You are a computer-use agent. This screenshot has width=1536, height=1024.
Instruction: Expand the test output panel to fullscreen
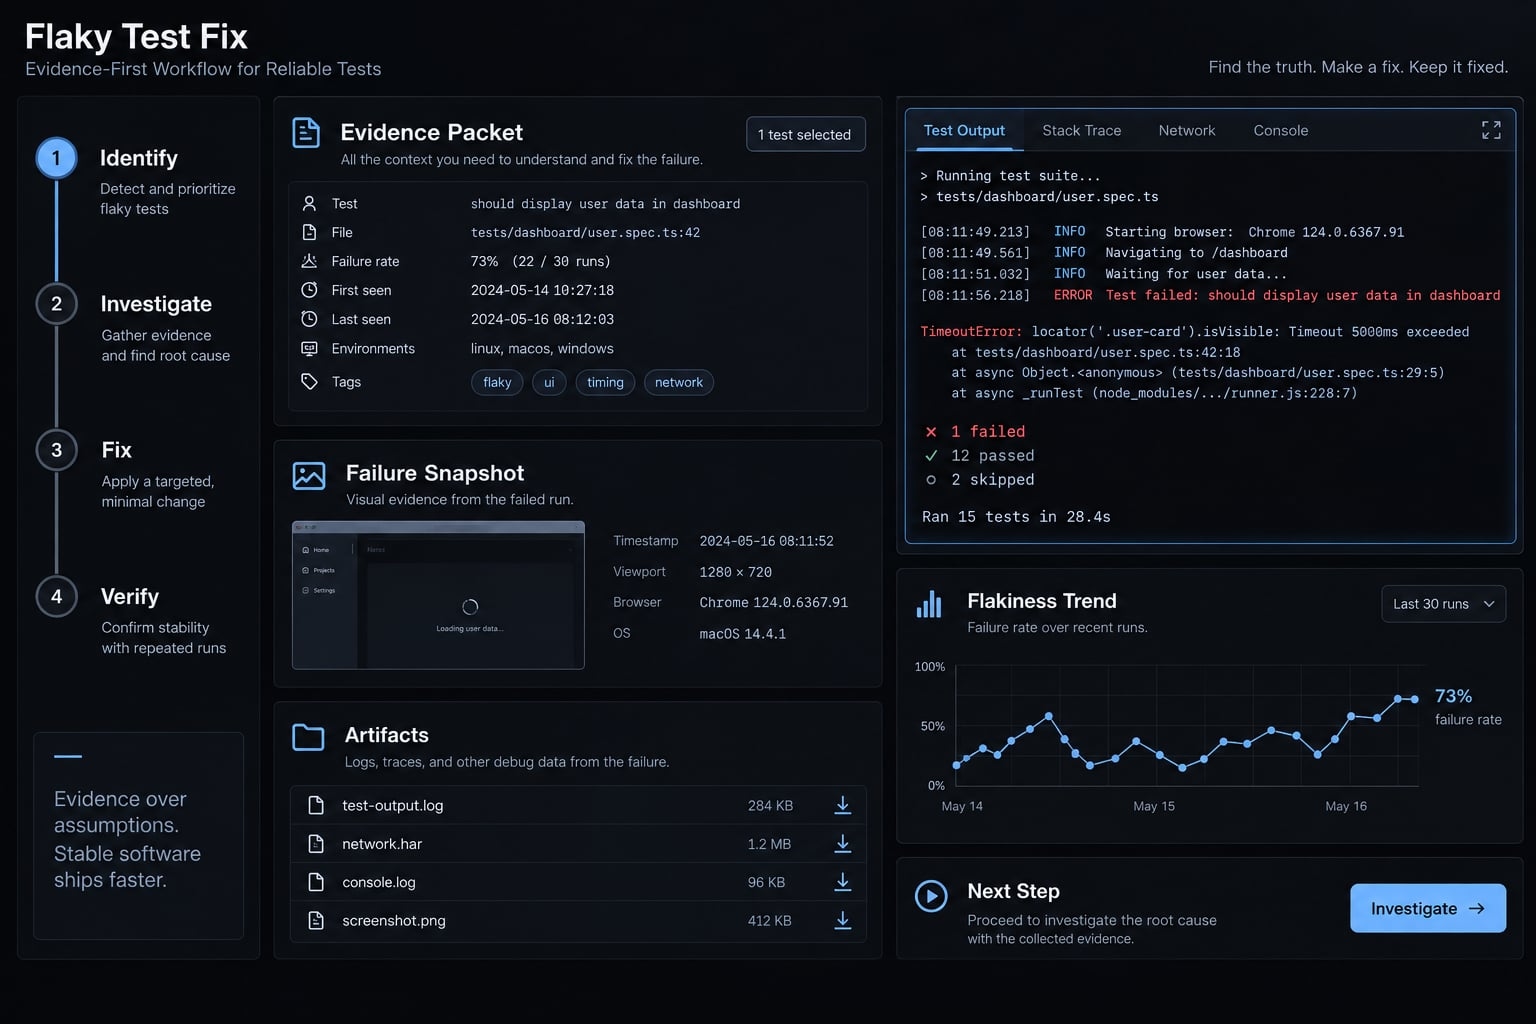click(x=1491, y=130)
